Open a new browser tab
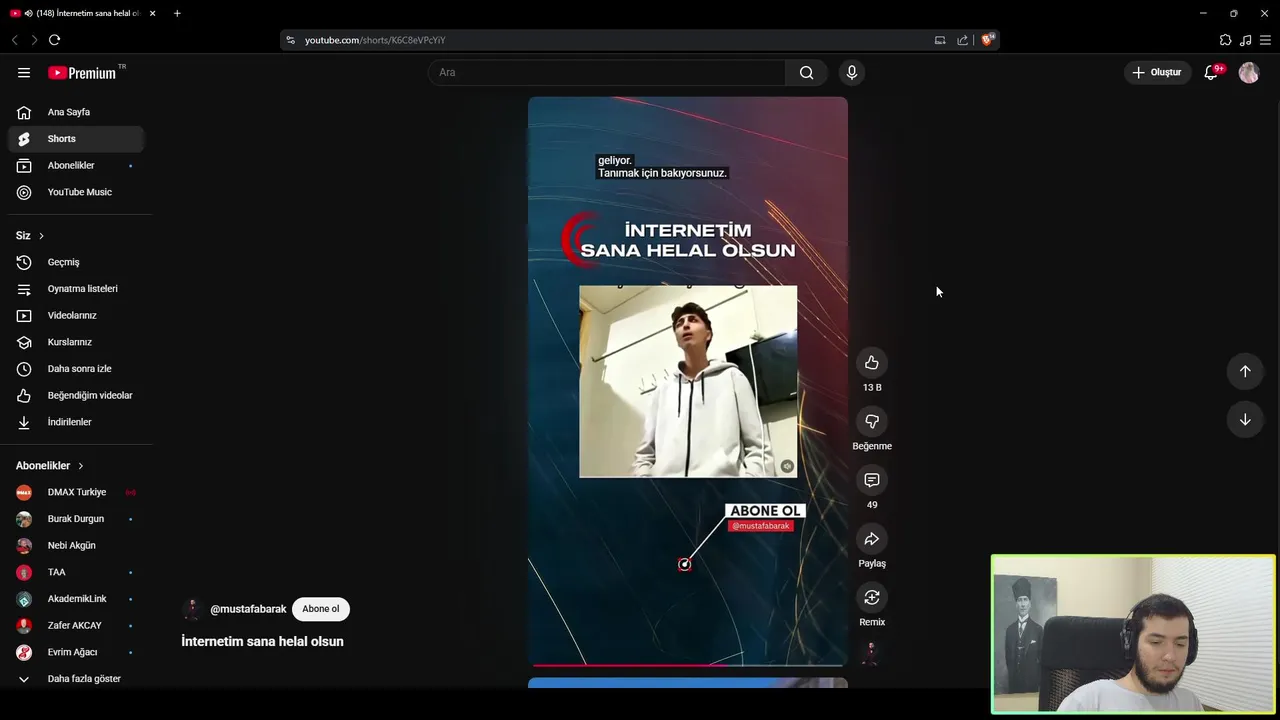1280x720 pixels. coord(177,13)
